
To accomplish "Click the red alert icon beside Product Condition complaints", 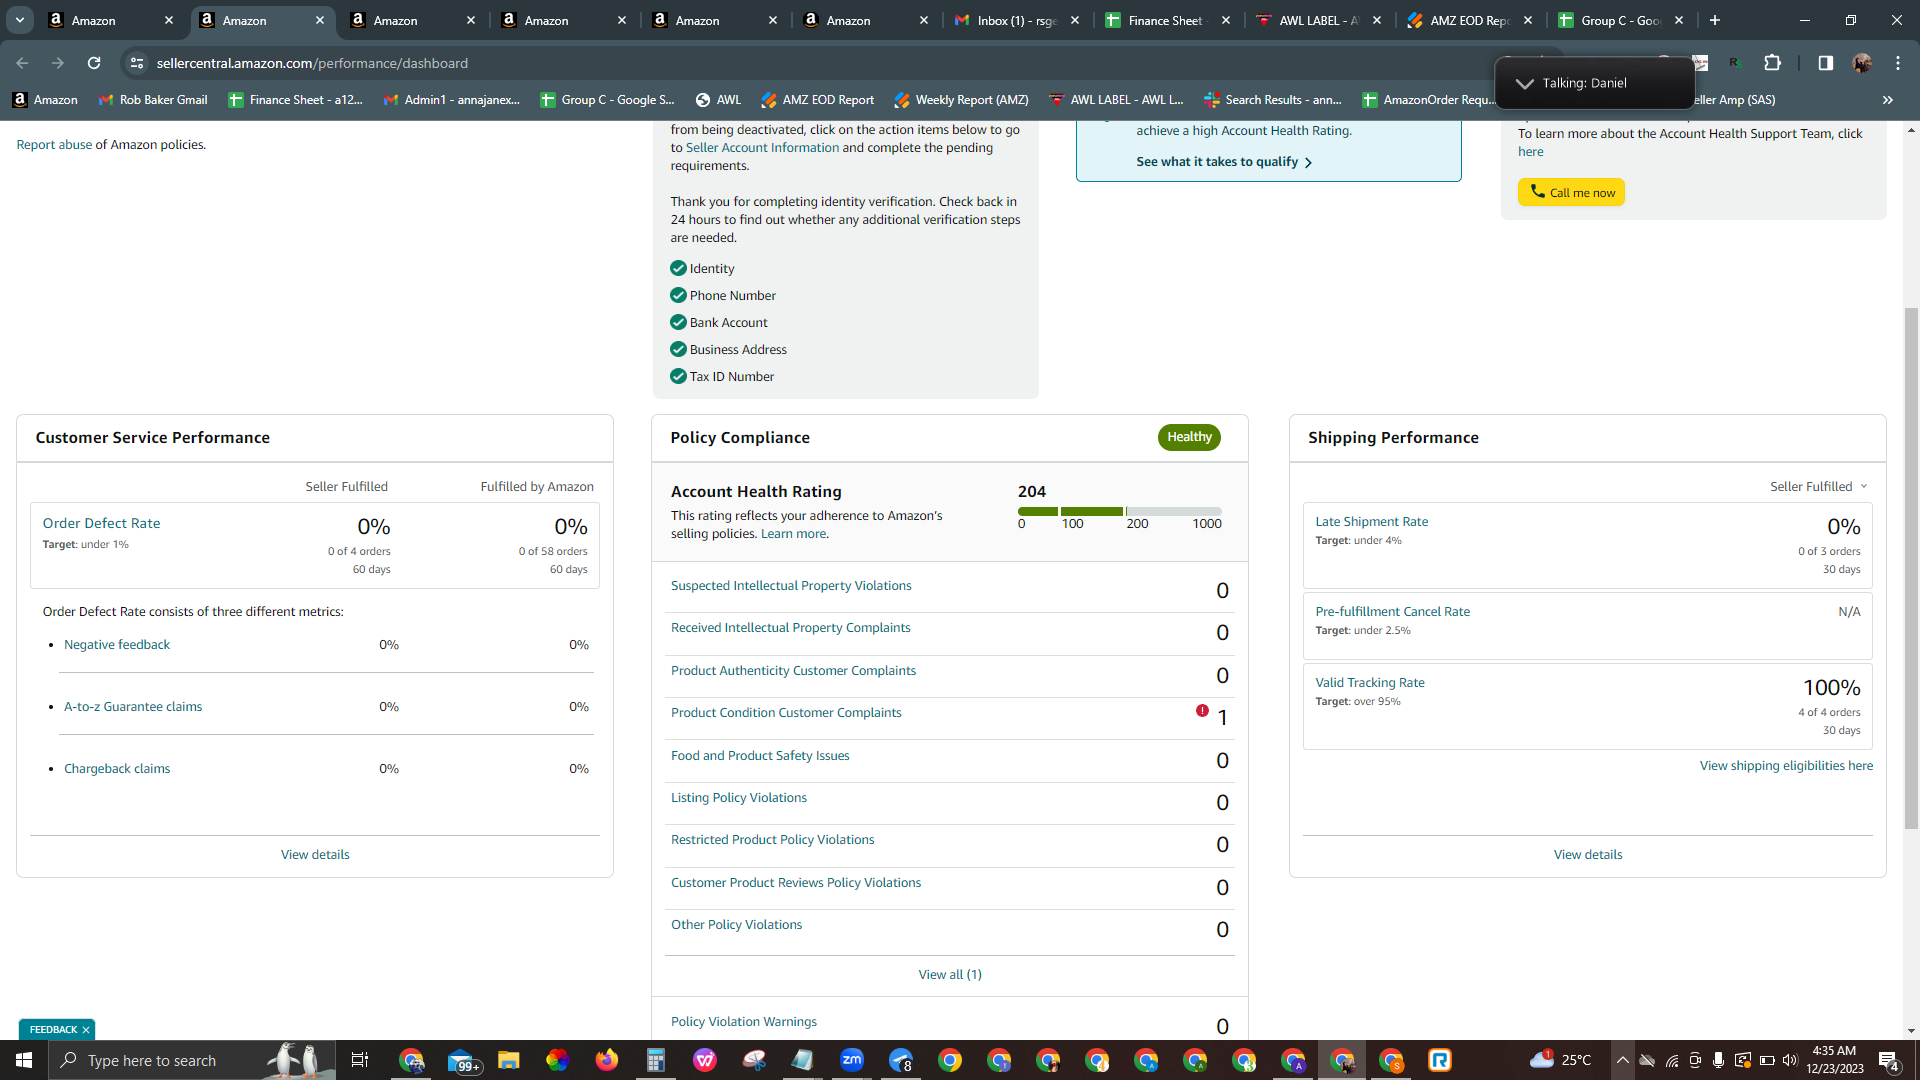I will pos(1202,711).
